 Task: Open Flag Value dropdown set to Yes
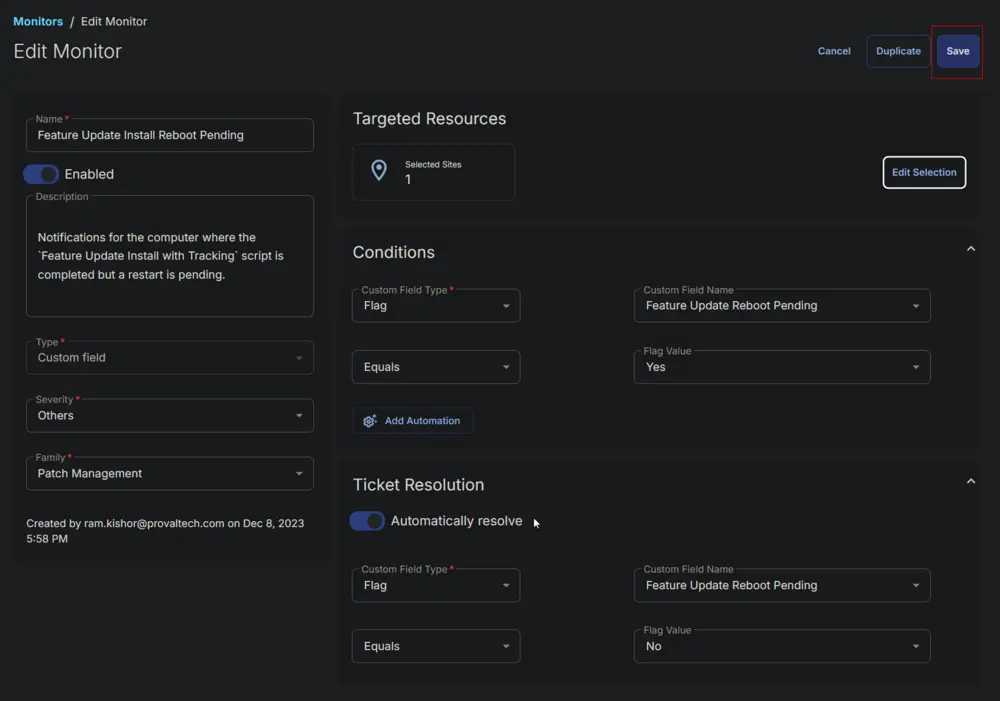click(x=782, y=367)
